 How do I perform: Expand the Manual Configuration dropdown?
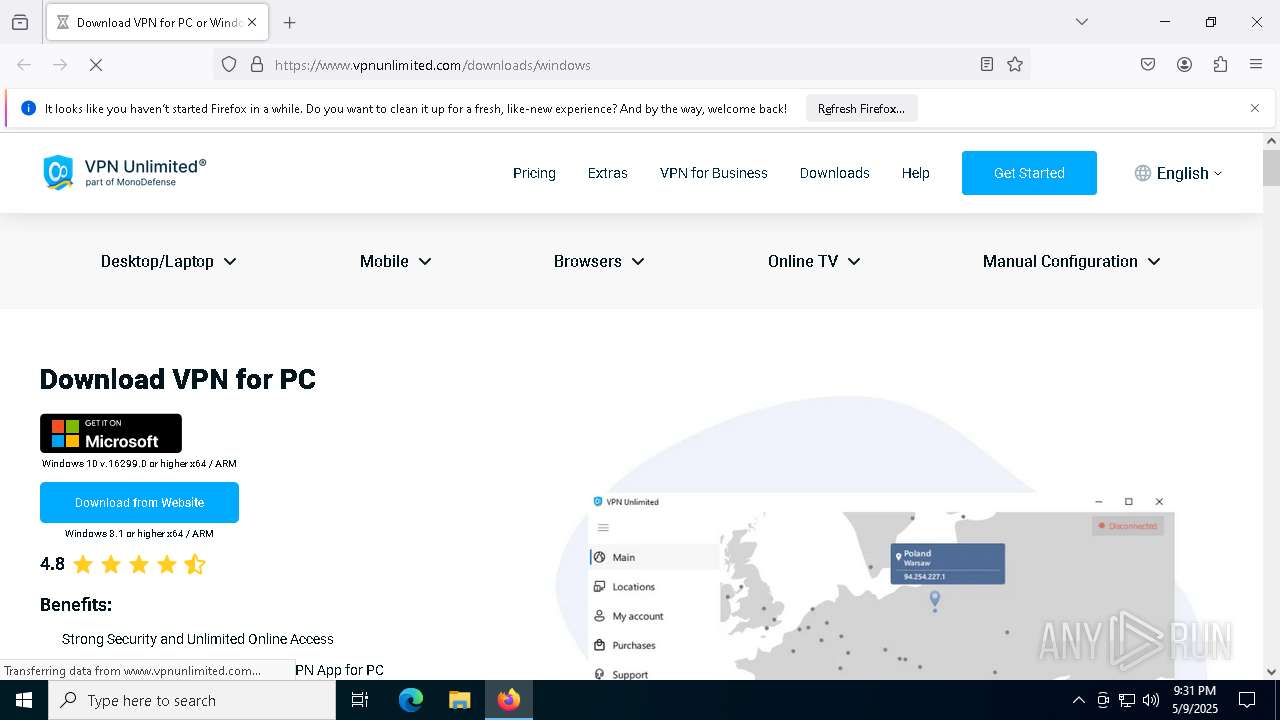click(1071, 261)
